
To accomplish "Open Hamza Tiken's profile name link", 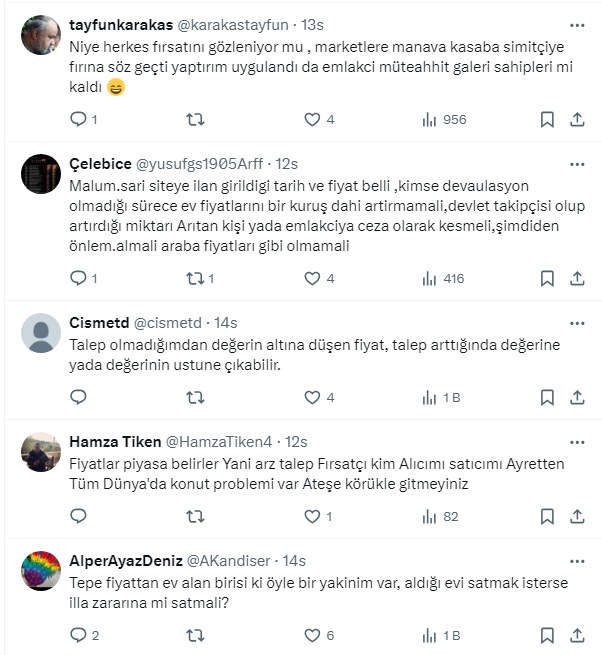I will tap(108, 441).
